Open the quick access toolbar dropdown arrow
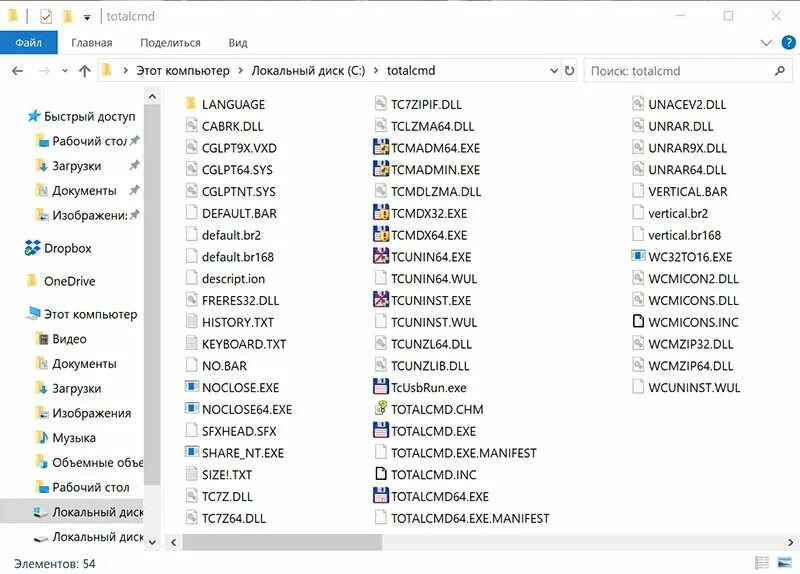 coord(87,17)
